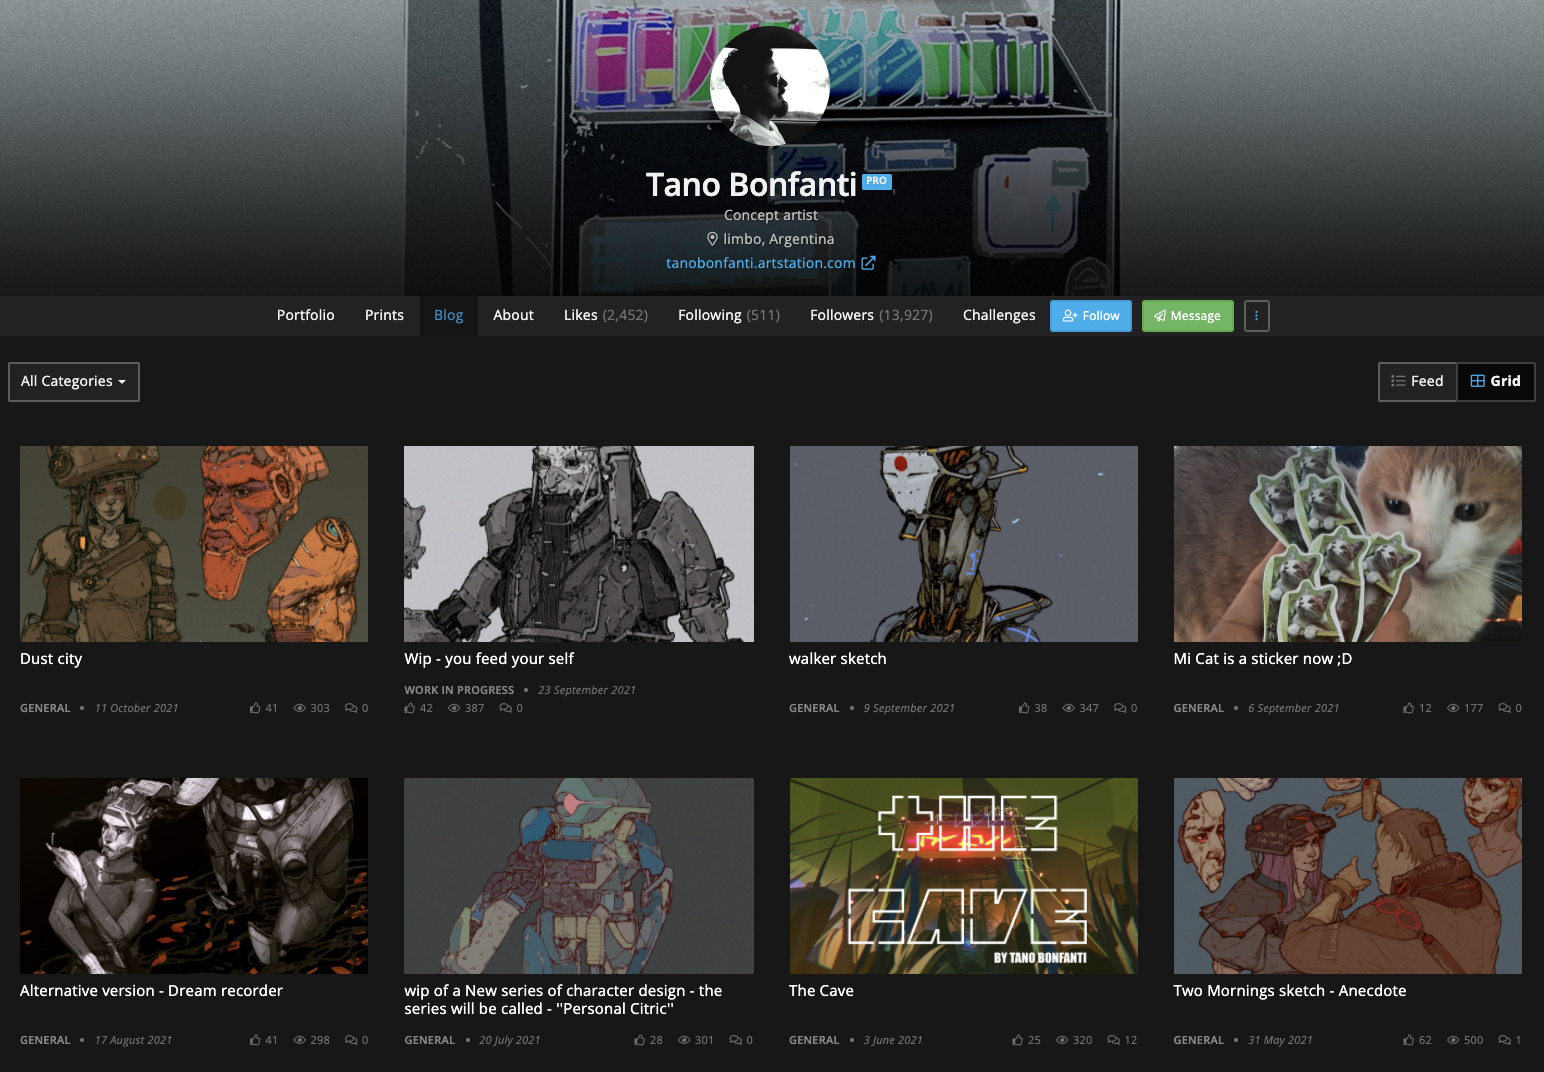
Task: Follow Tano Bonfanti
Action: [x=1091, y=316]
